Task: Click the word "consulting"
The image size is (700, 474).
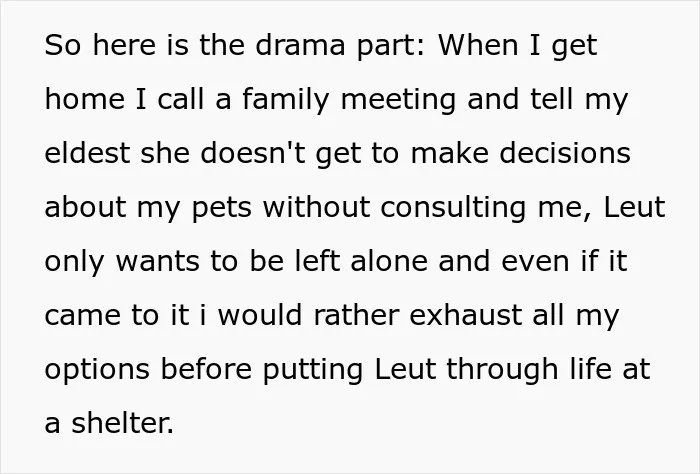Action: (453, 208)
